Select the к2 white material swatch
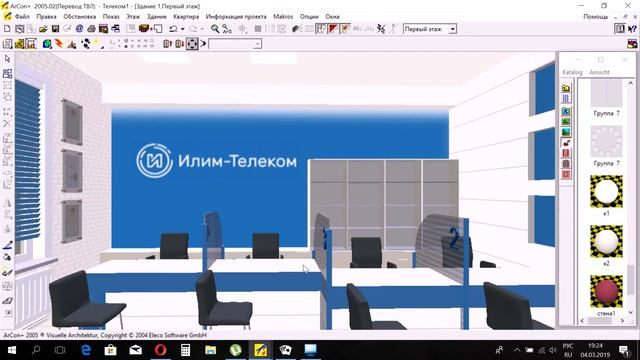Viewport: 640px width, 360px height. 607,242
